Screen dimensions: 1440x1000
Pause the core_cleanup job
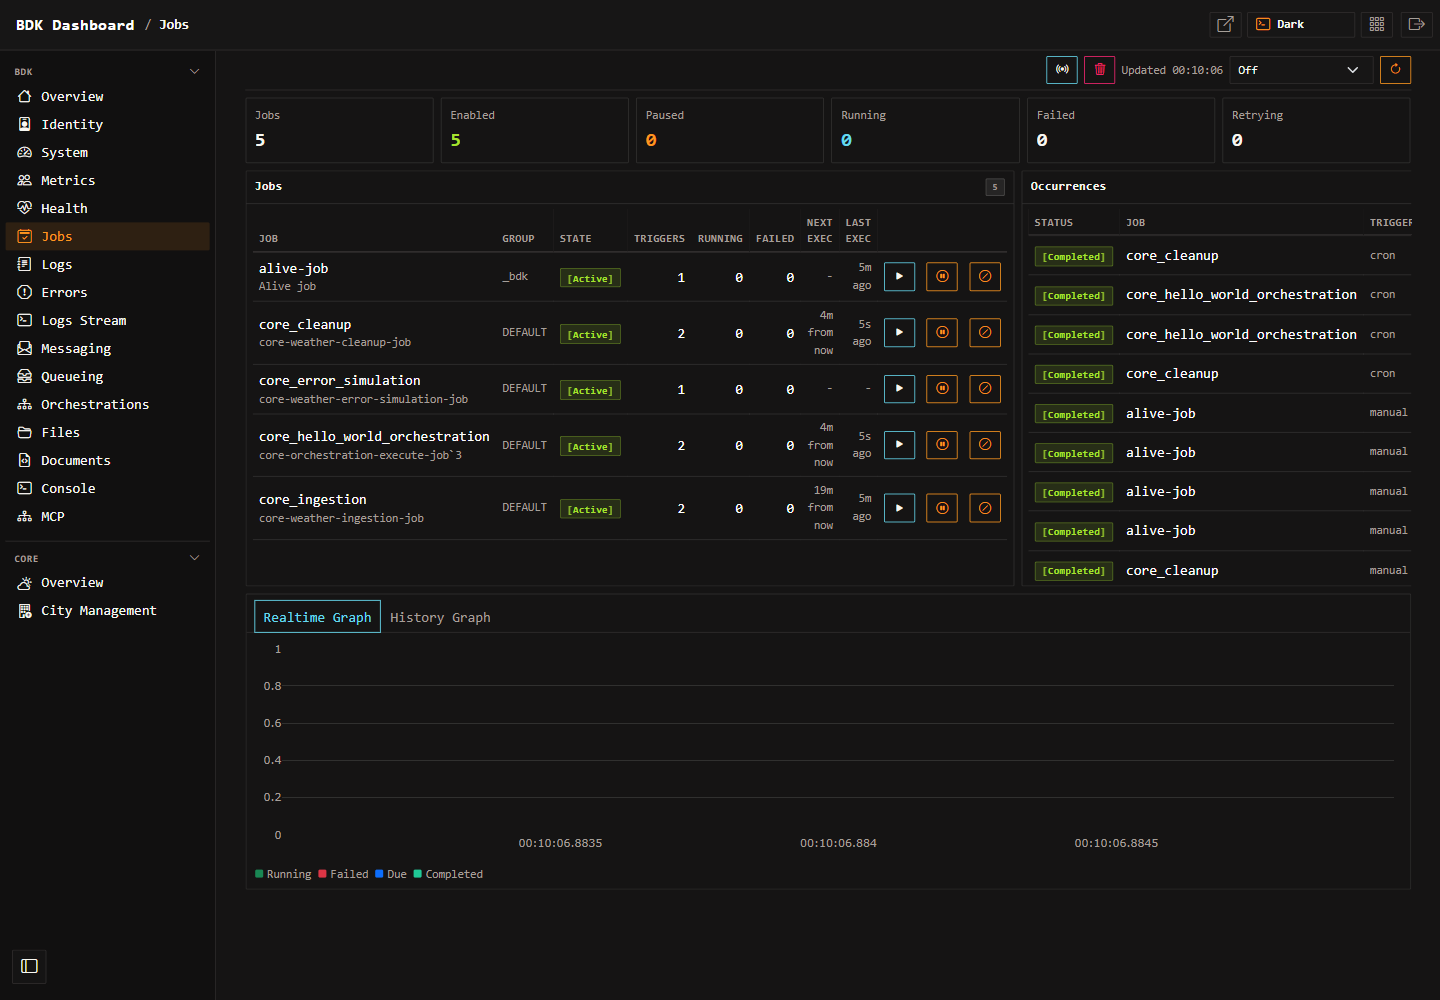942,333
